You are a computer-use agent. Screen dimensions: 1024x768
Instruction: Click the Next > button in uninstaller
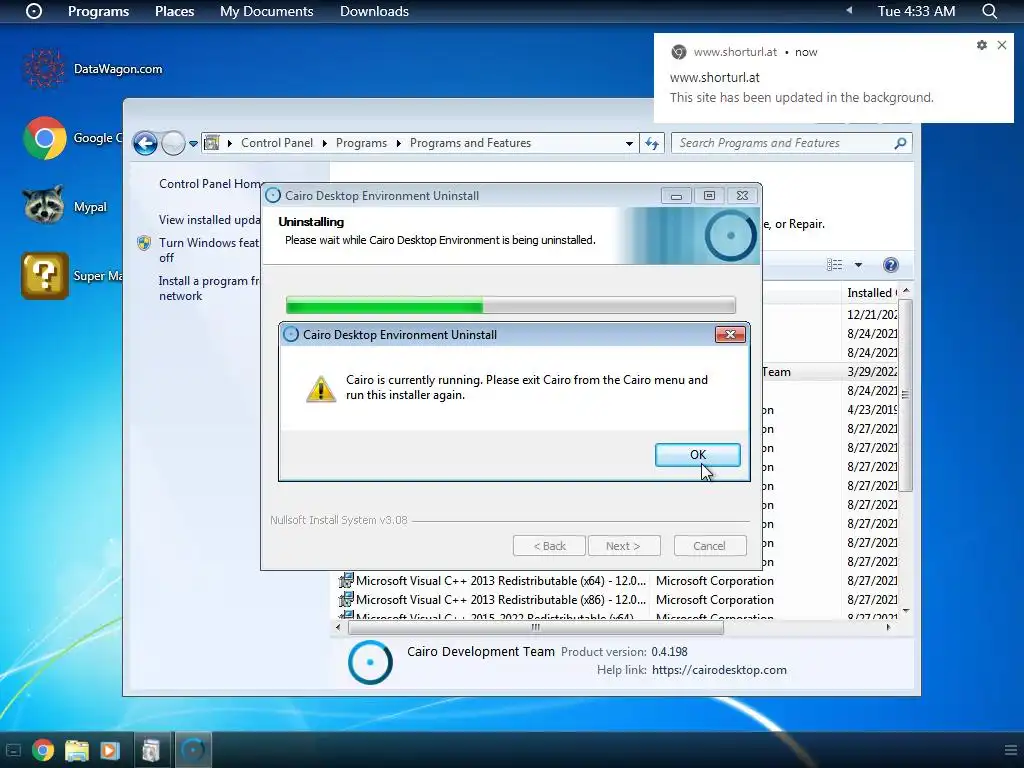point(623,546)
